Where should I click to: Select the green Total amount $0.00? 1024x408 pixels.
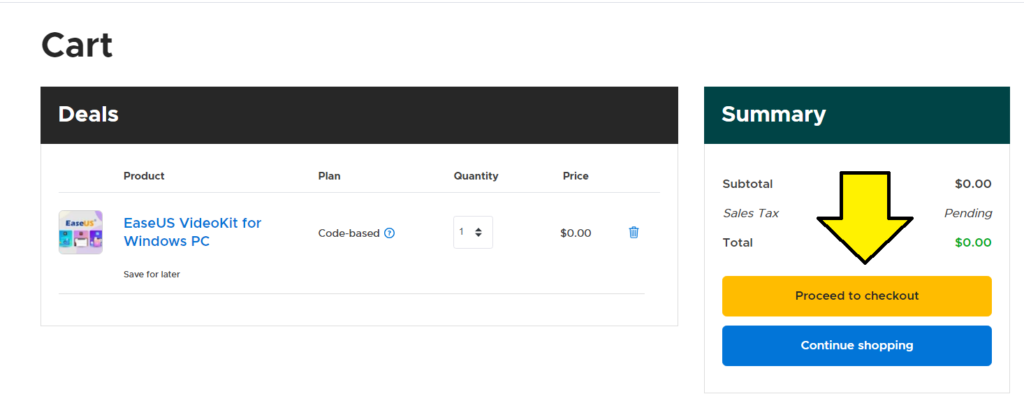point(973,243)
